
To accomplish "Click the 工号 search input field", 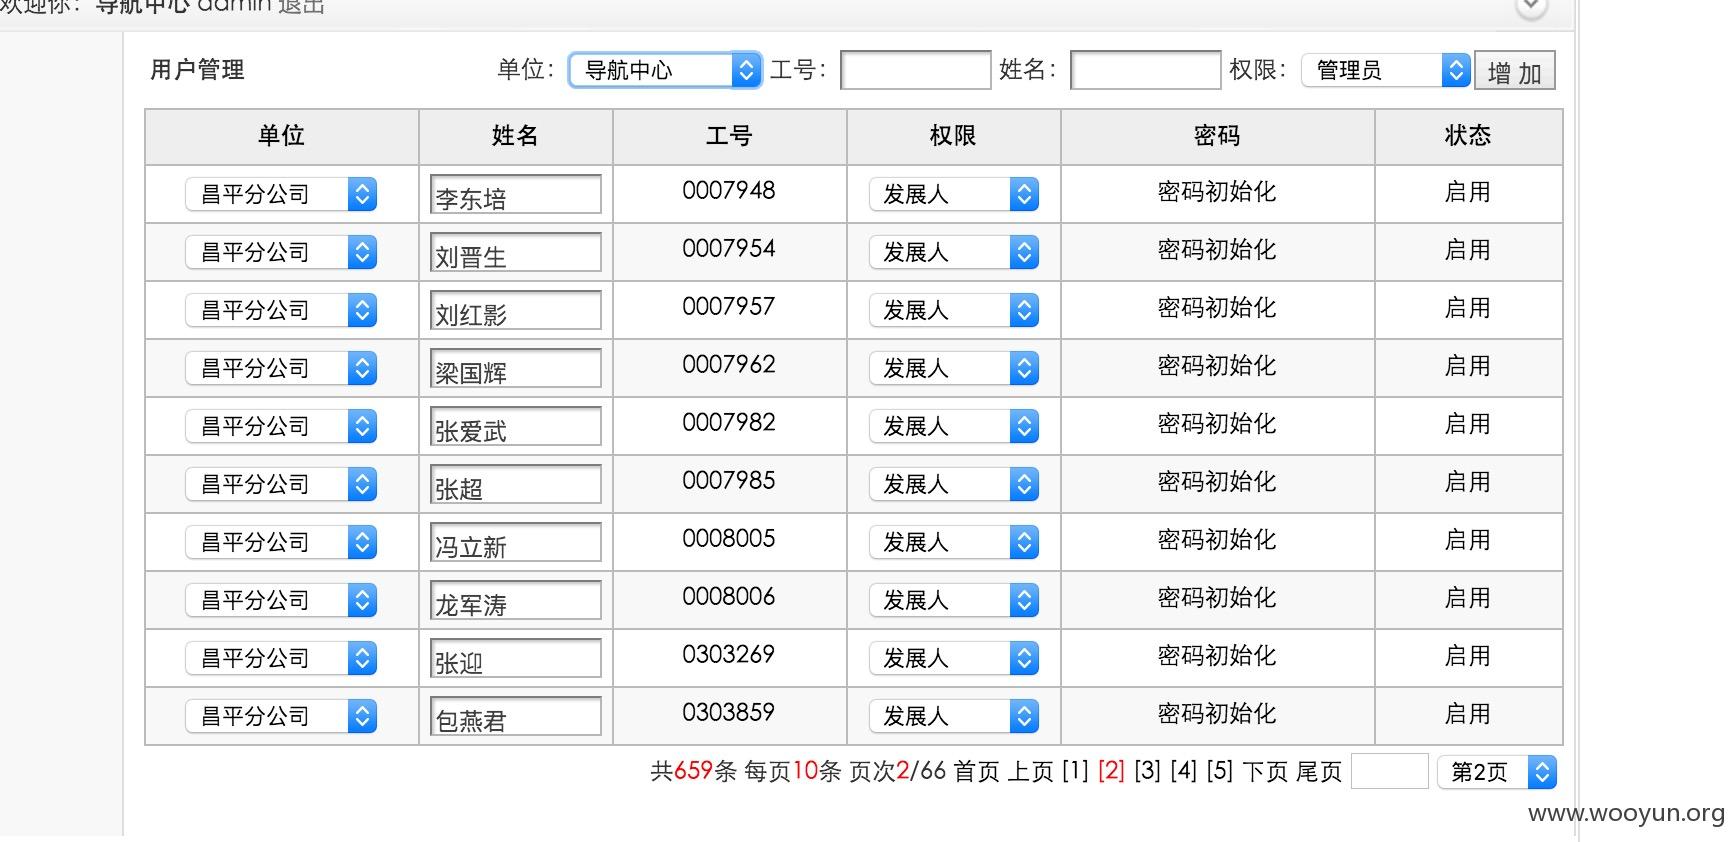I will point(916,71).
